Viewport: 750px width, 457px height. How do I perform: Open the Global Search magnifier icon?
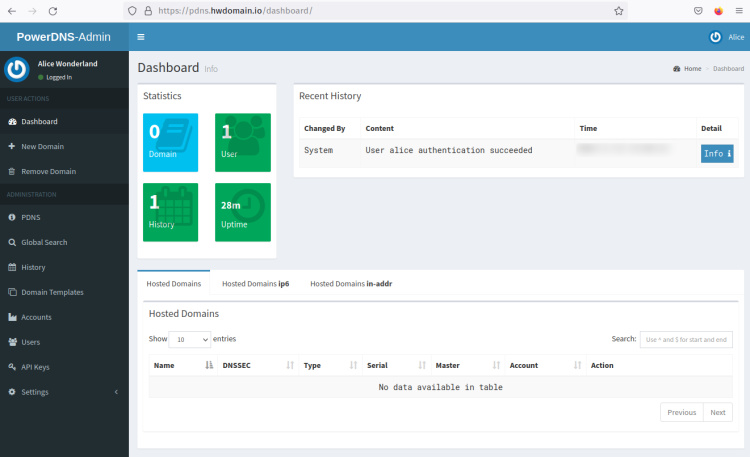pos(12,242)
